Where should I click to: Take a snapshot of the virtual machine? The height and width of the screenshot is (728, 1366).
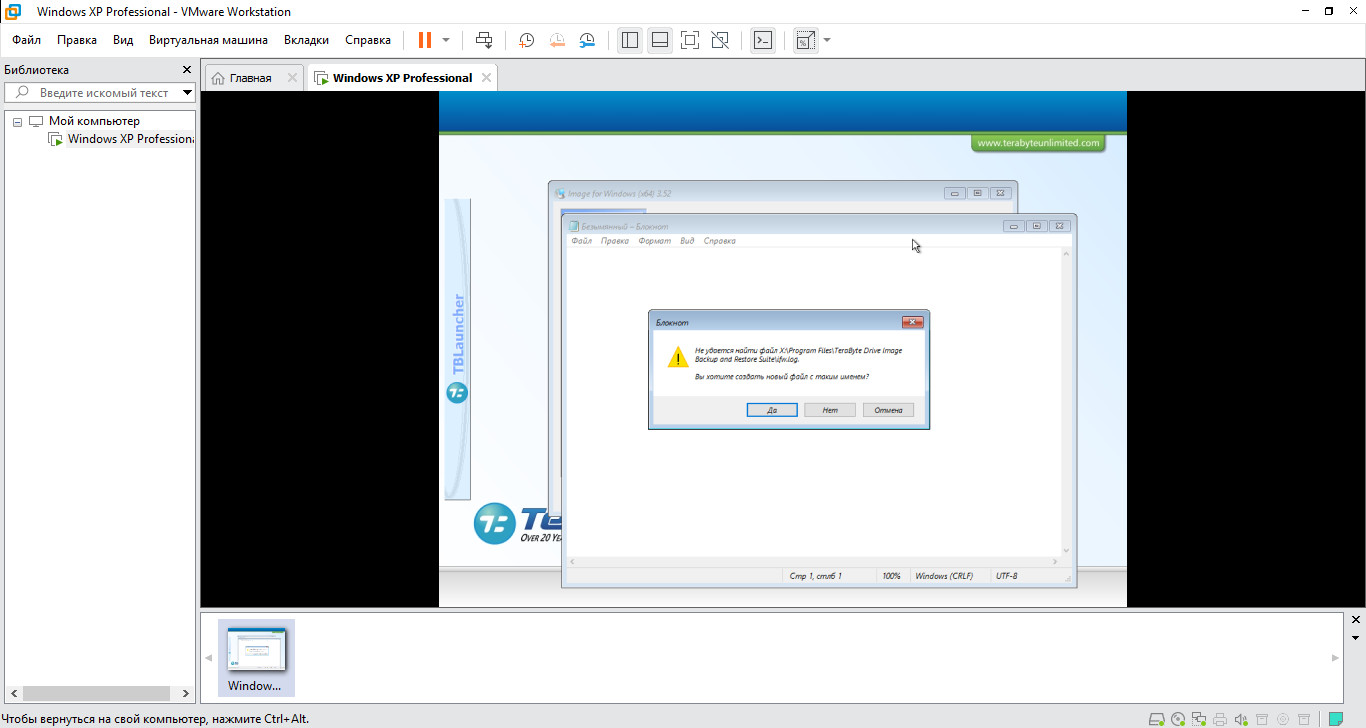(x=526, y=40)
